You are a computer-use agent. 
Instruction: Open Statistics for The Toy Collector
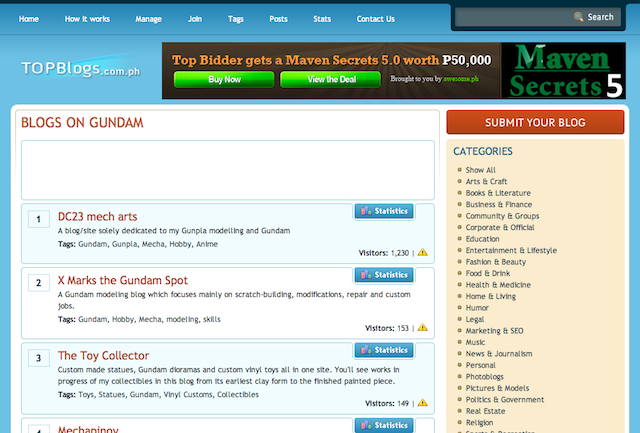(x=384, y=350)
